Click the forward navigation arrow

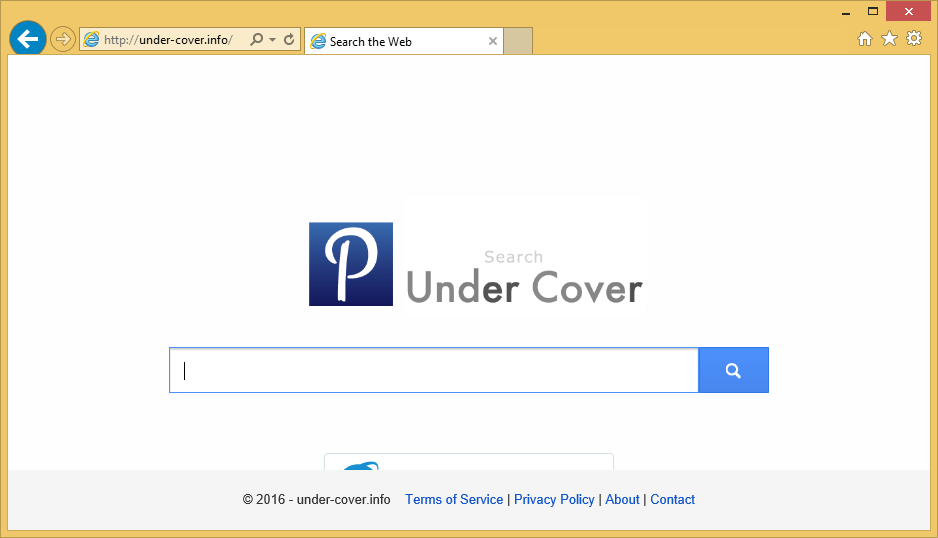[x=63, y=39]
